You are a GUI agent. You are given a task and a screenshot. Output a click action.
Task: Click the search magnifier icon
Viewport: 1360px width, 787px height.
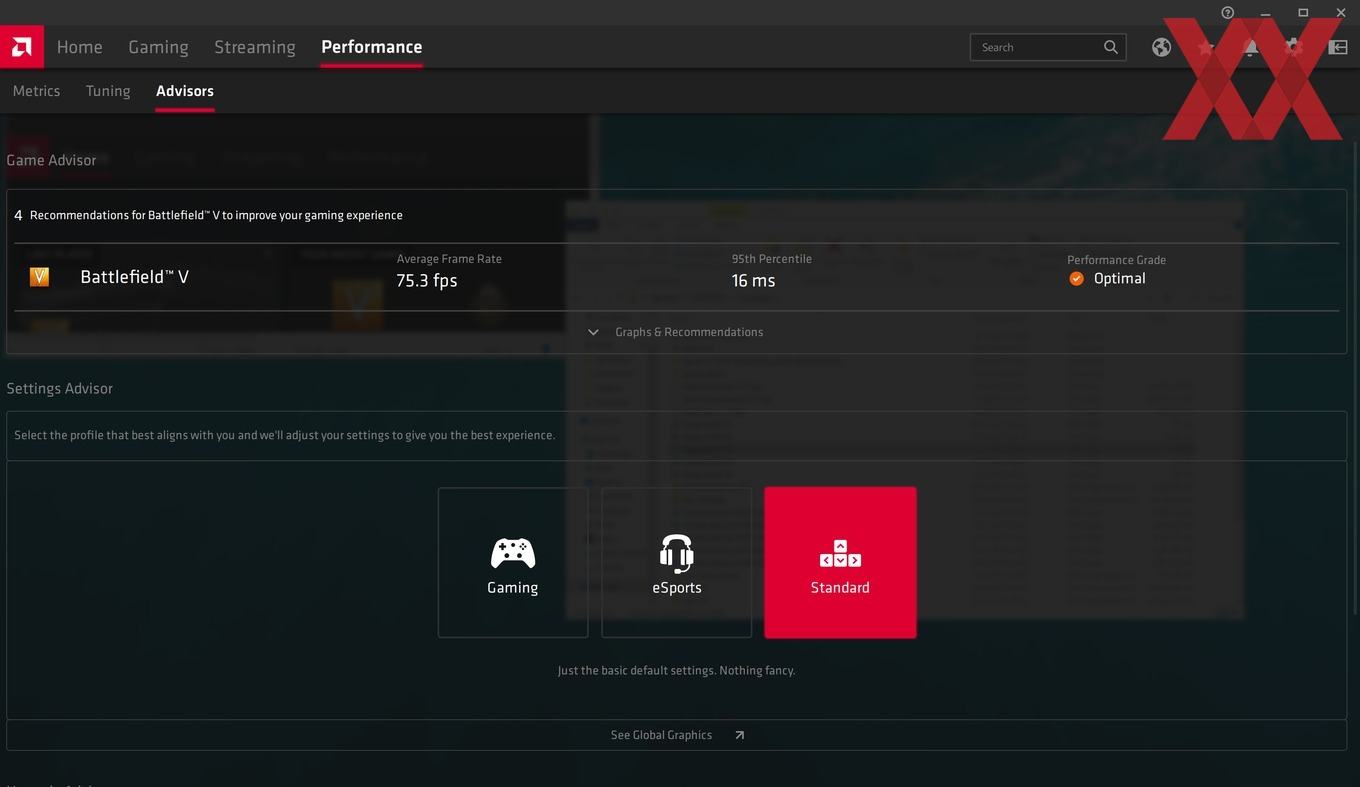1111,47
